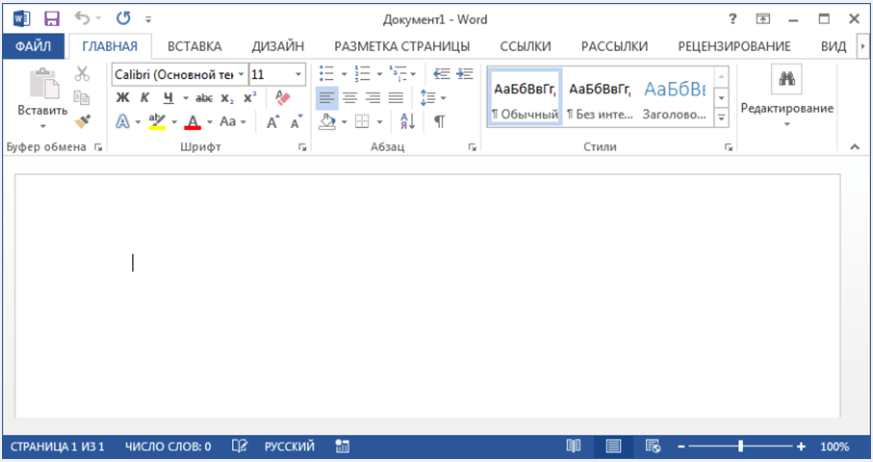Image resolution: width=873 pixels, height=462 pixels.
Task: Show paragraph marks with the pilcrow icon
Action: pyautogui.click(x=439, y=121)
